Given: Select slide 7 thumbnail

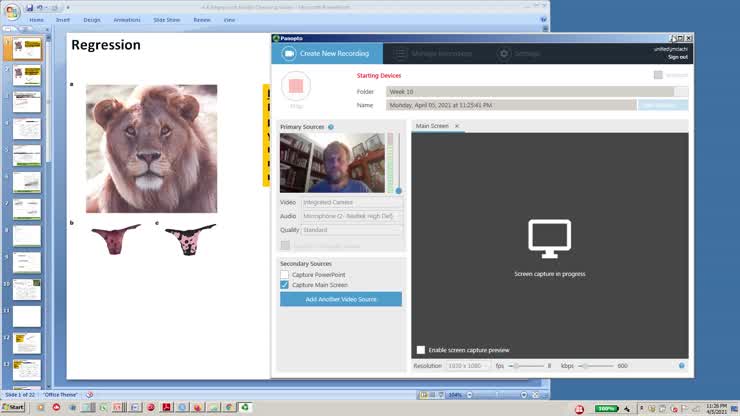Looking at the screenshot, I should (x=26, y=209).
